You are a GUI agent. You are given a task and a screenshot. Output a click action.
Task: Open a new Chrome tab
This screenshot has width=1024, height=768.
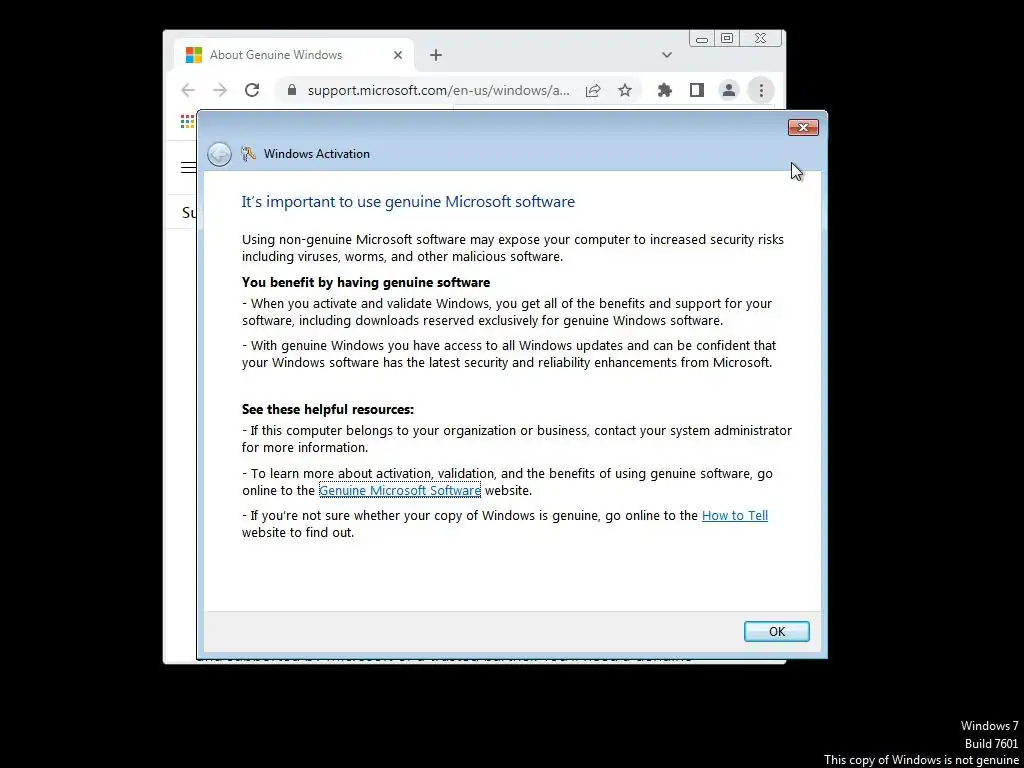[x=436, y=56]
